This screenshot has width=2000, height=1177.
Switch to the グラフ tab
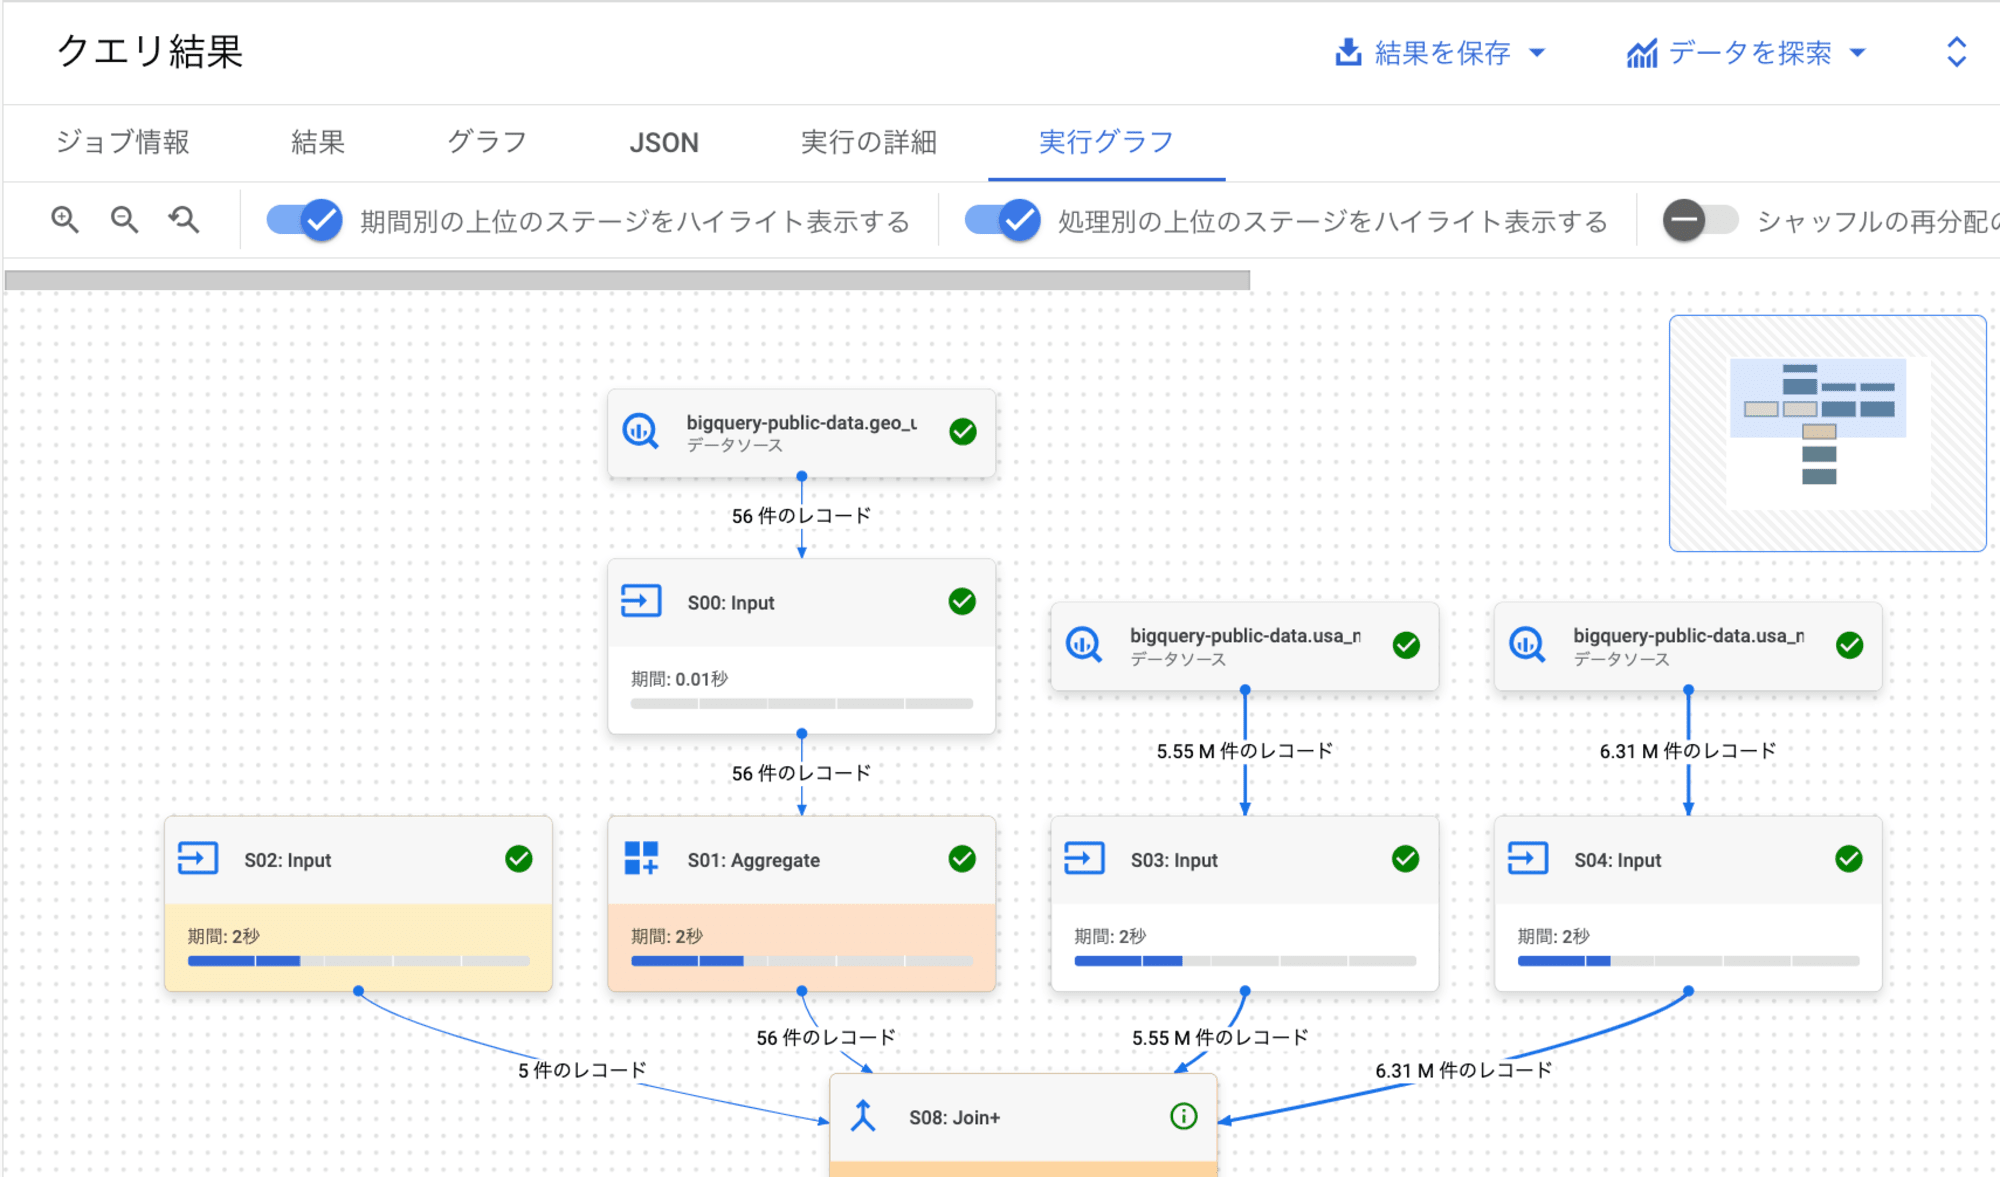[487, 142]
